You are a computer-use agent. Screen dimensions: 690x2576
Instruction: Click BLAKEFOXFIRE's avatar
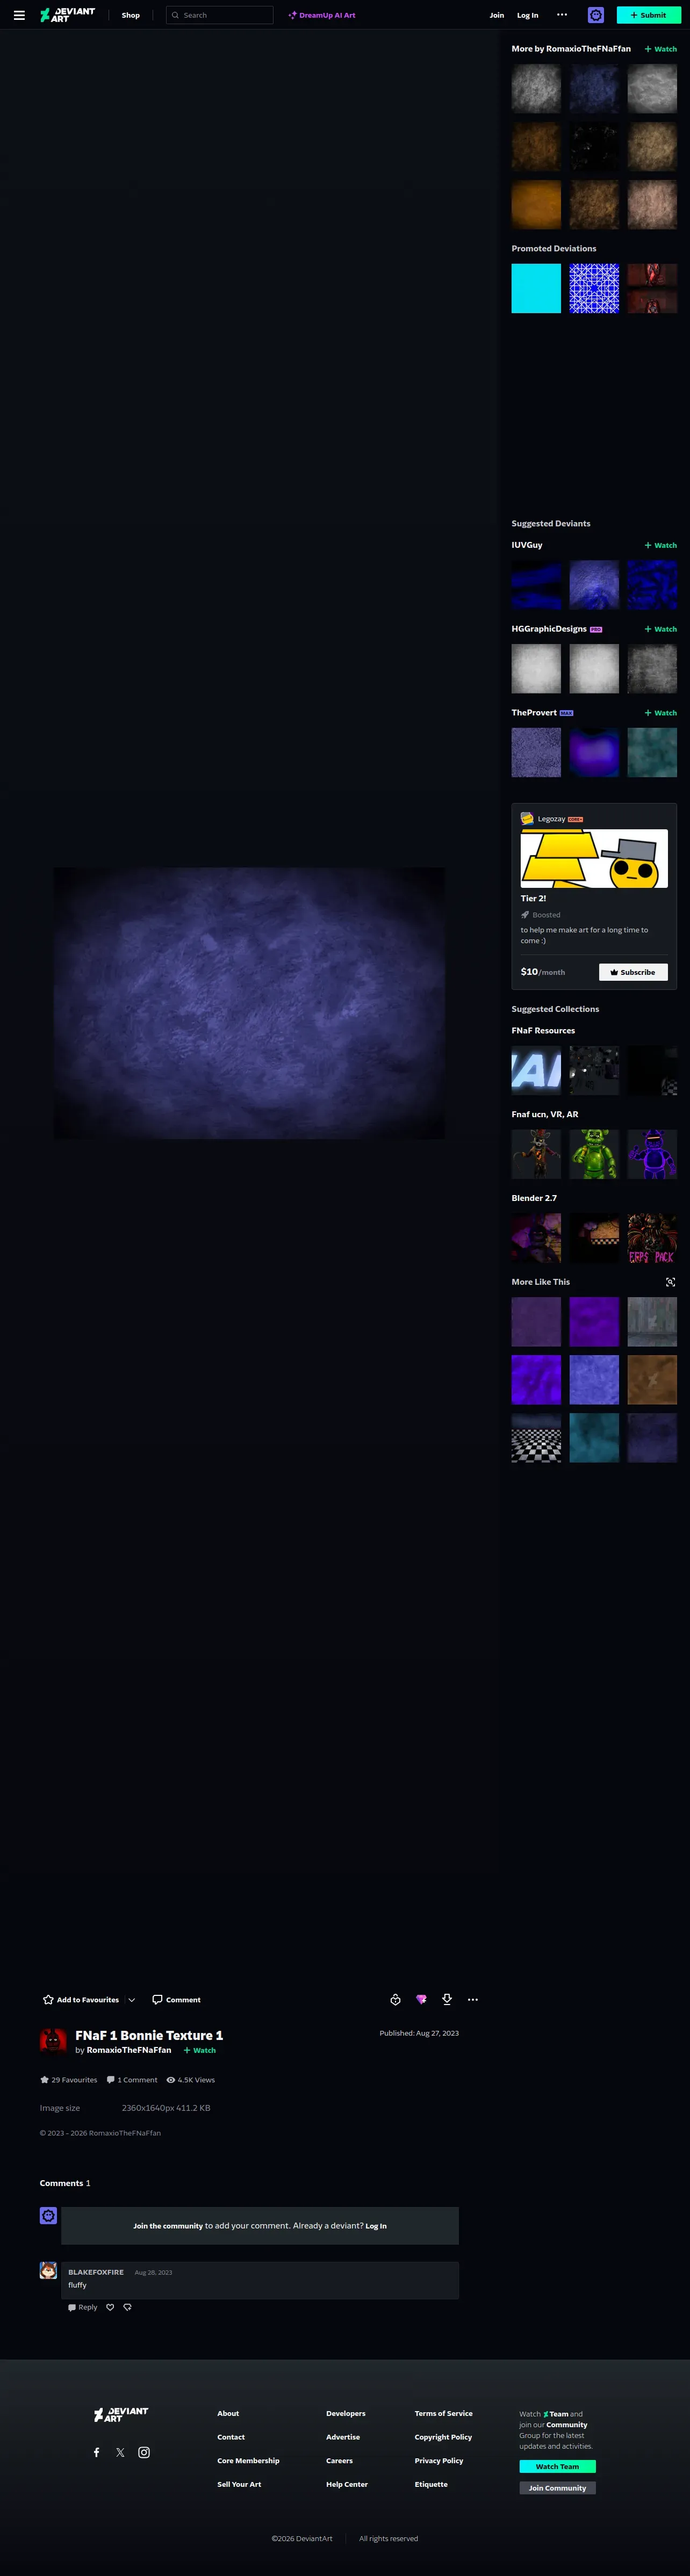48,2270
